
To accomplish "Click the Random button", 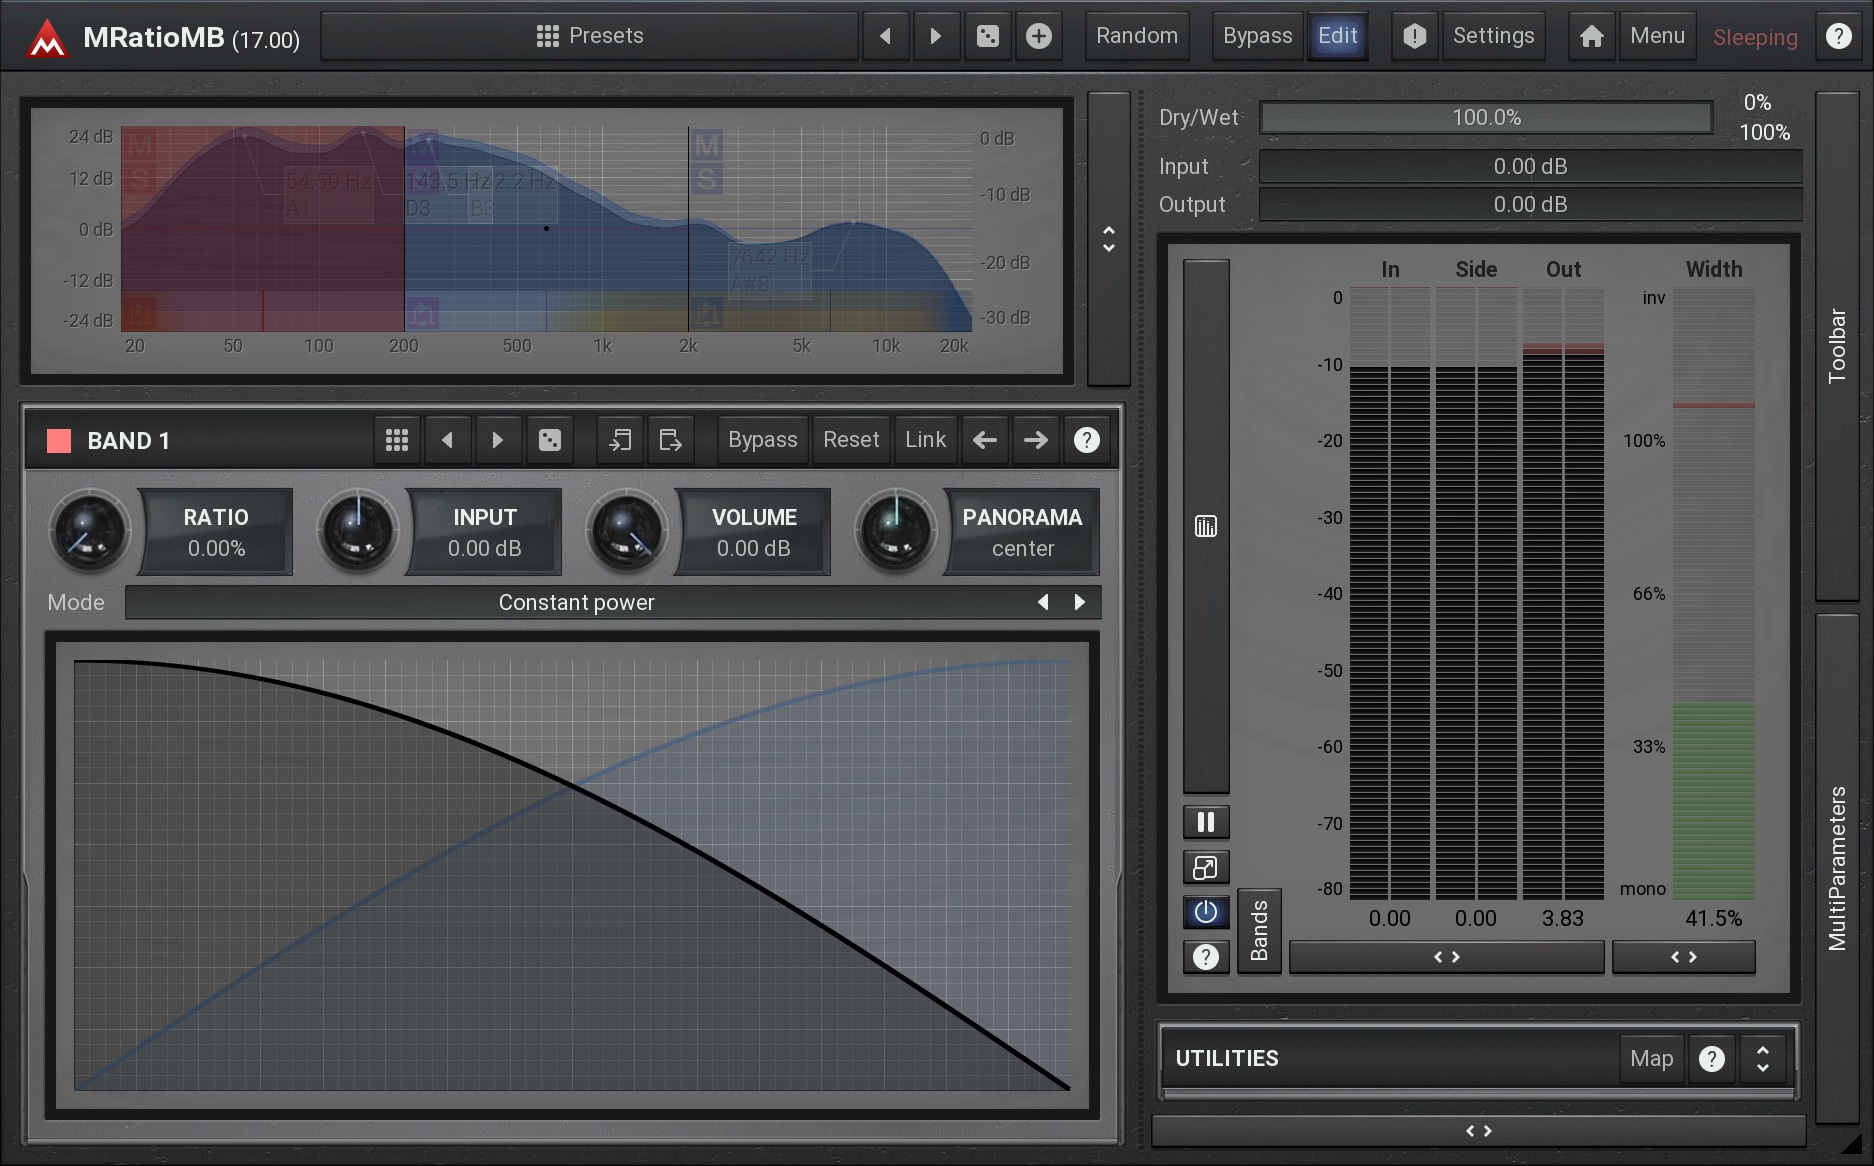I will click(1137, 37).
